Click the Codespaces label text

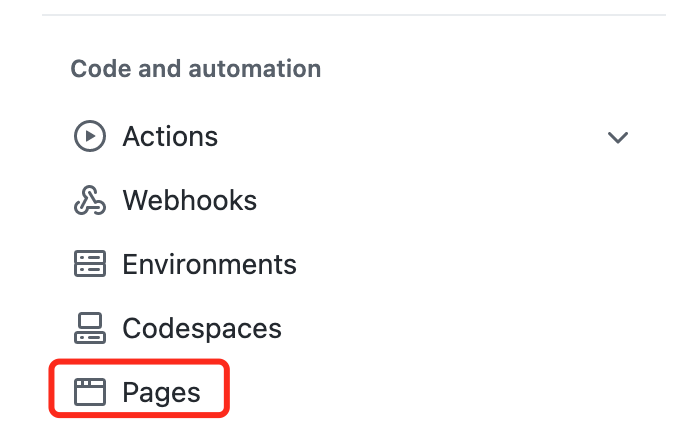(x=202, y=329)
